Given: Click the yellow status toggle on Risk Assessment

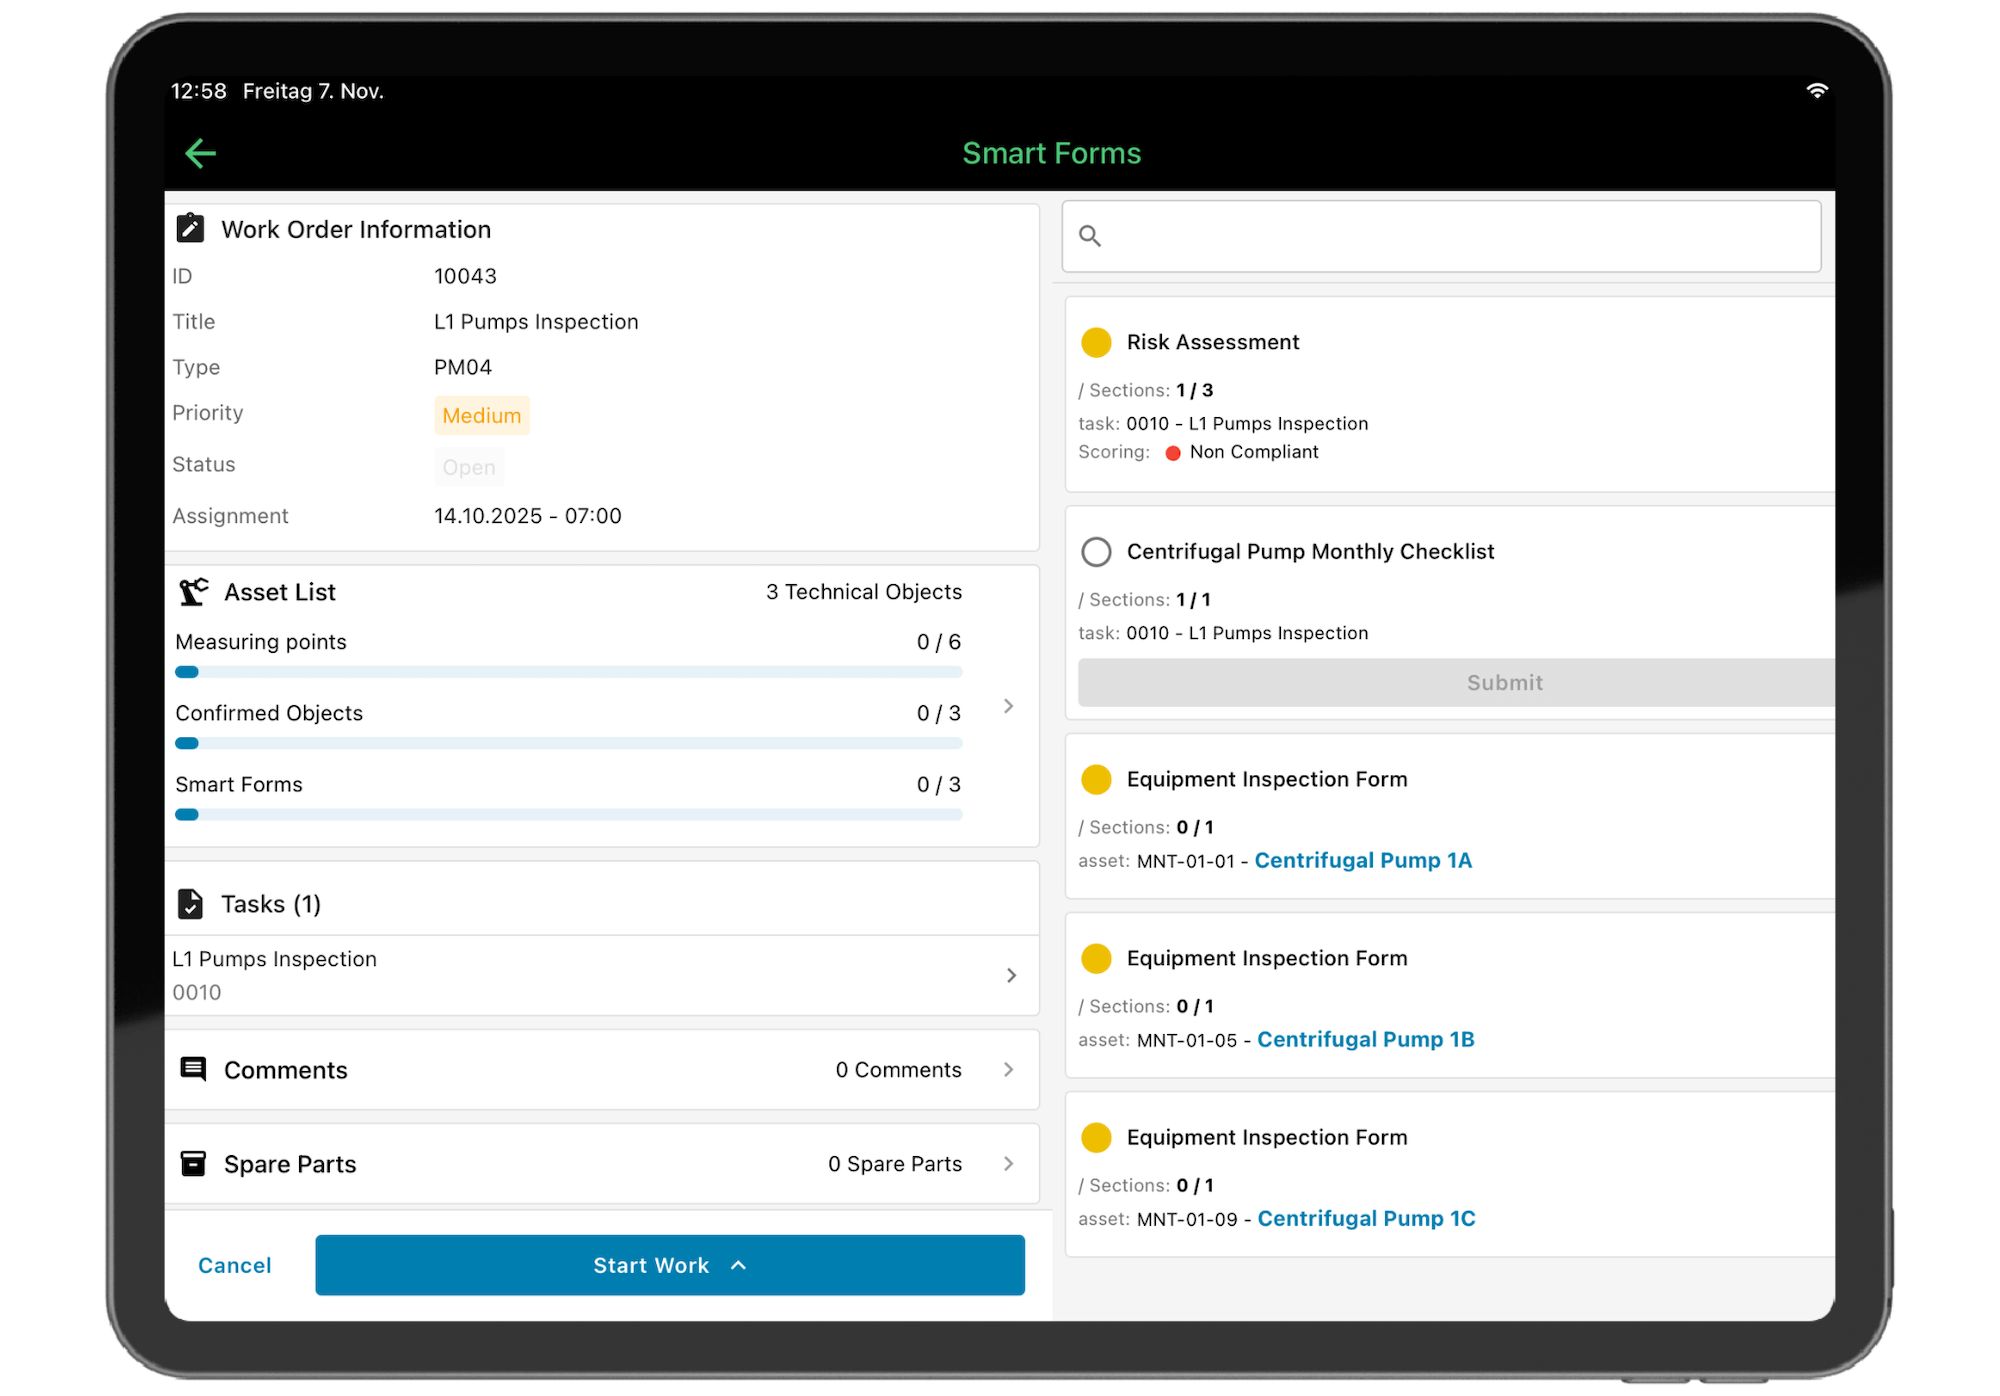Looking at the screenshot, I should click(1096, 342).
